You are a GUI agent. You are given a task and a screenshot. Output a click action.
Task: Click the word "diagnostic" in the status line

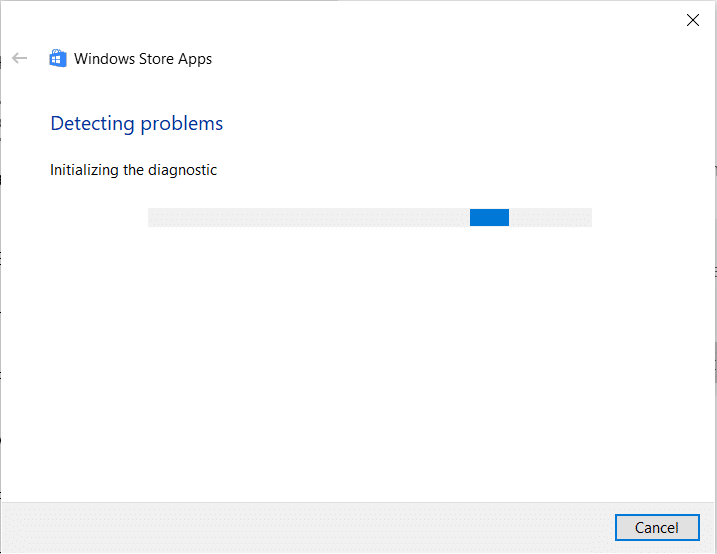coord(183,170)
